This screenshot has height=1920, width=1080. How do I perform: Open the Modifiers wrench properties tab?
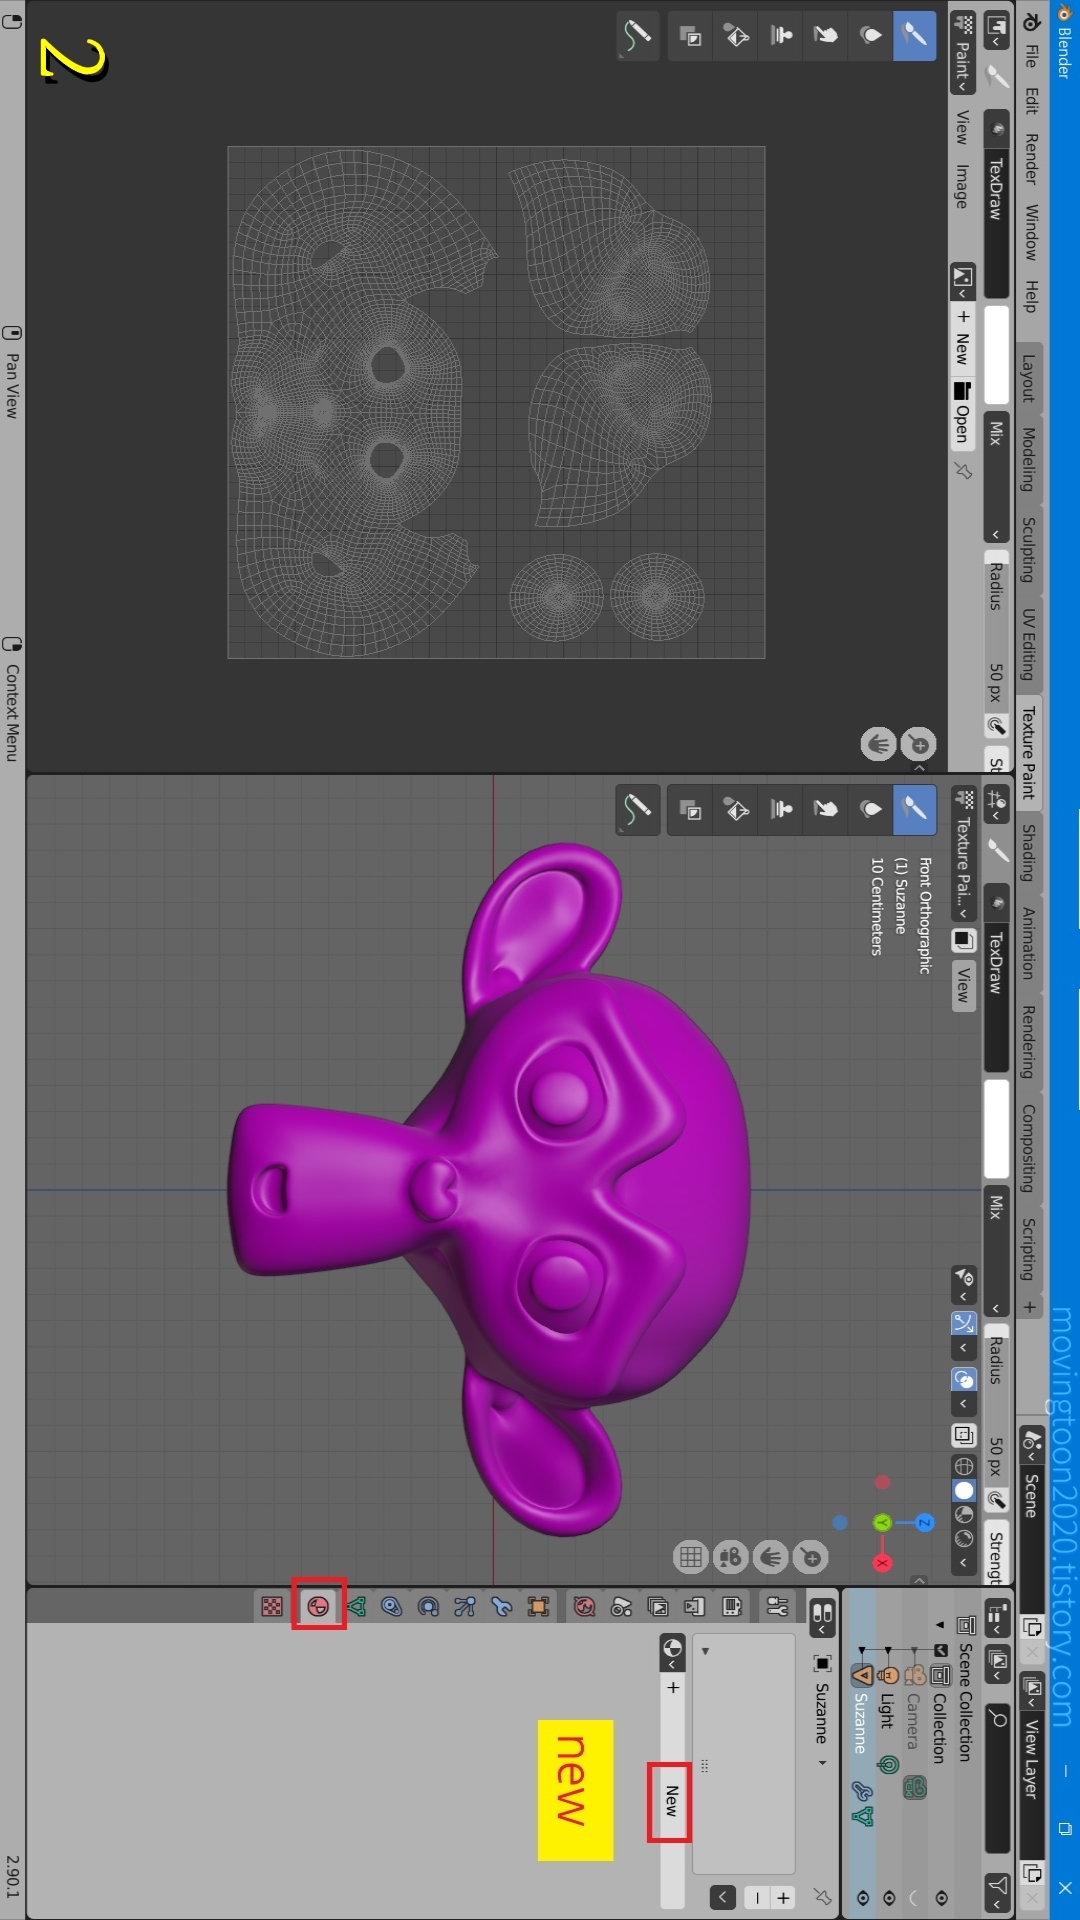pos(502,1607)
